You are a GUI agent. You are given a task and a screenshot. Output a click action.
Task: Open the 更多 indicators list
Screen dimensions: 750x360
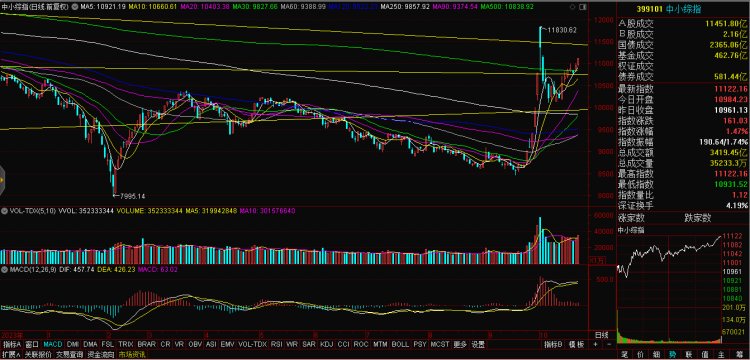click(x=460, y=344)
